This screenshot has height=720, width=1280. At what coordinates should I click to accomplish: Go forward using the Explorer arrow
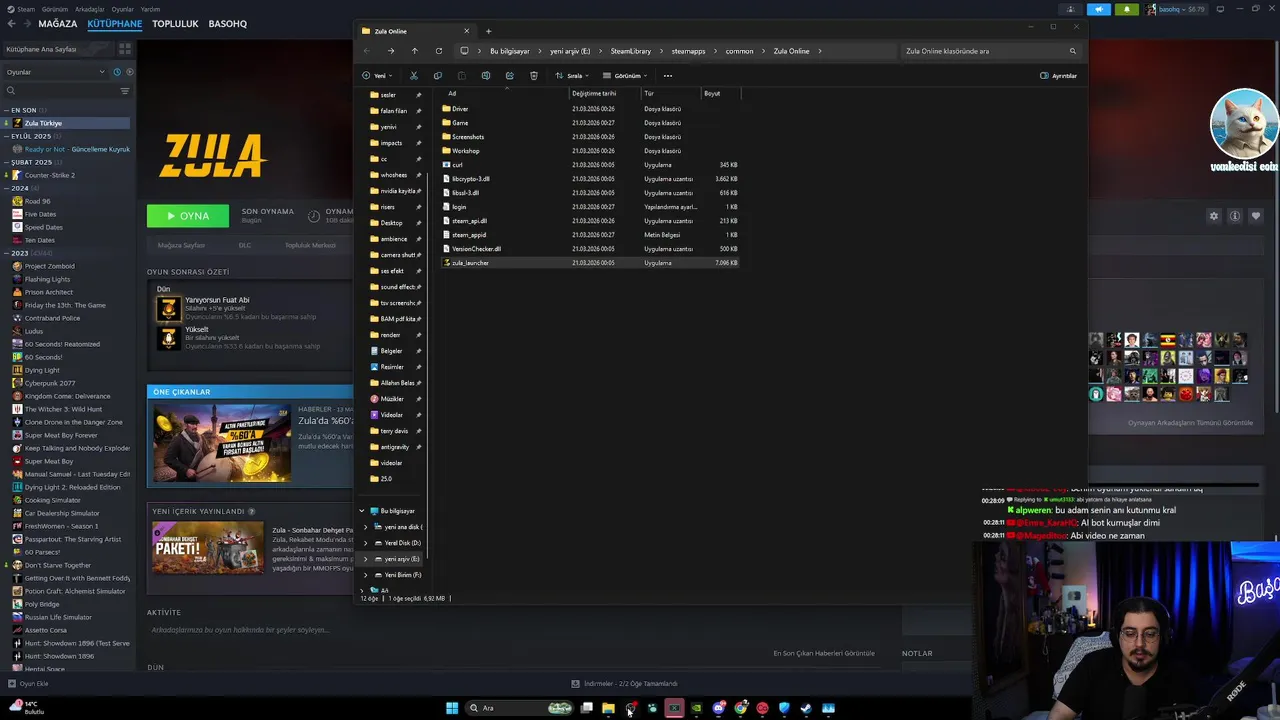click(390, 51)
